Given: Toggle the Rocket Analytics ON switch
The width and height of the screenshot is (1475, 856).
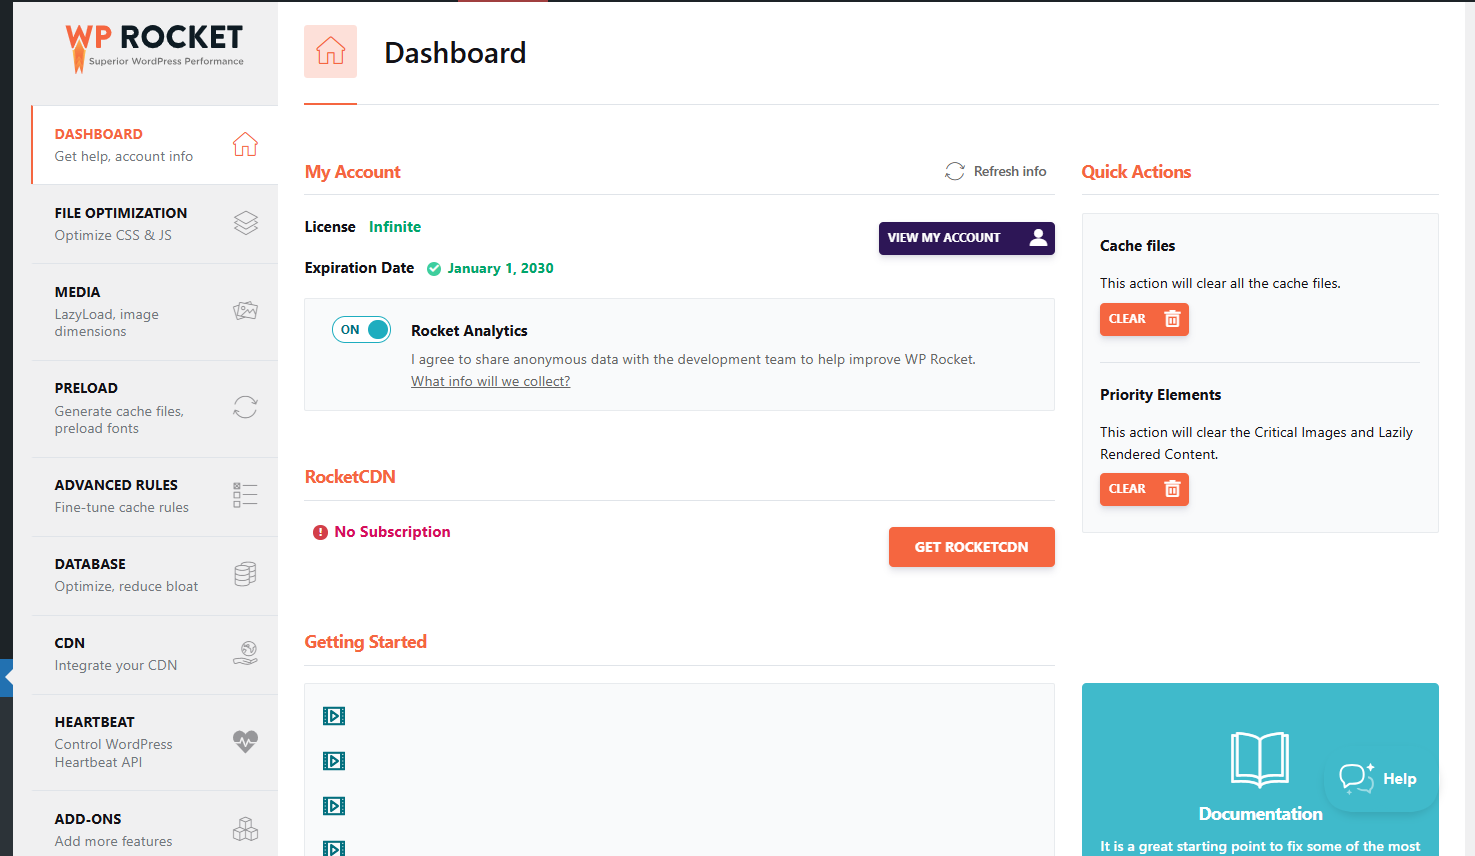Looking at the screenshot, I should coord(361,330).
